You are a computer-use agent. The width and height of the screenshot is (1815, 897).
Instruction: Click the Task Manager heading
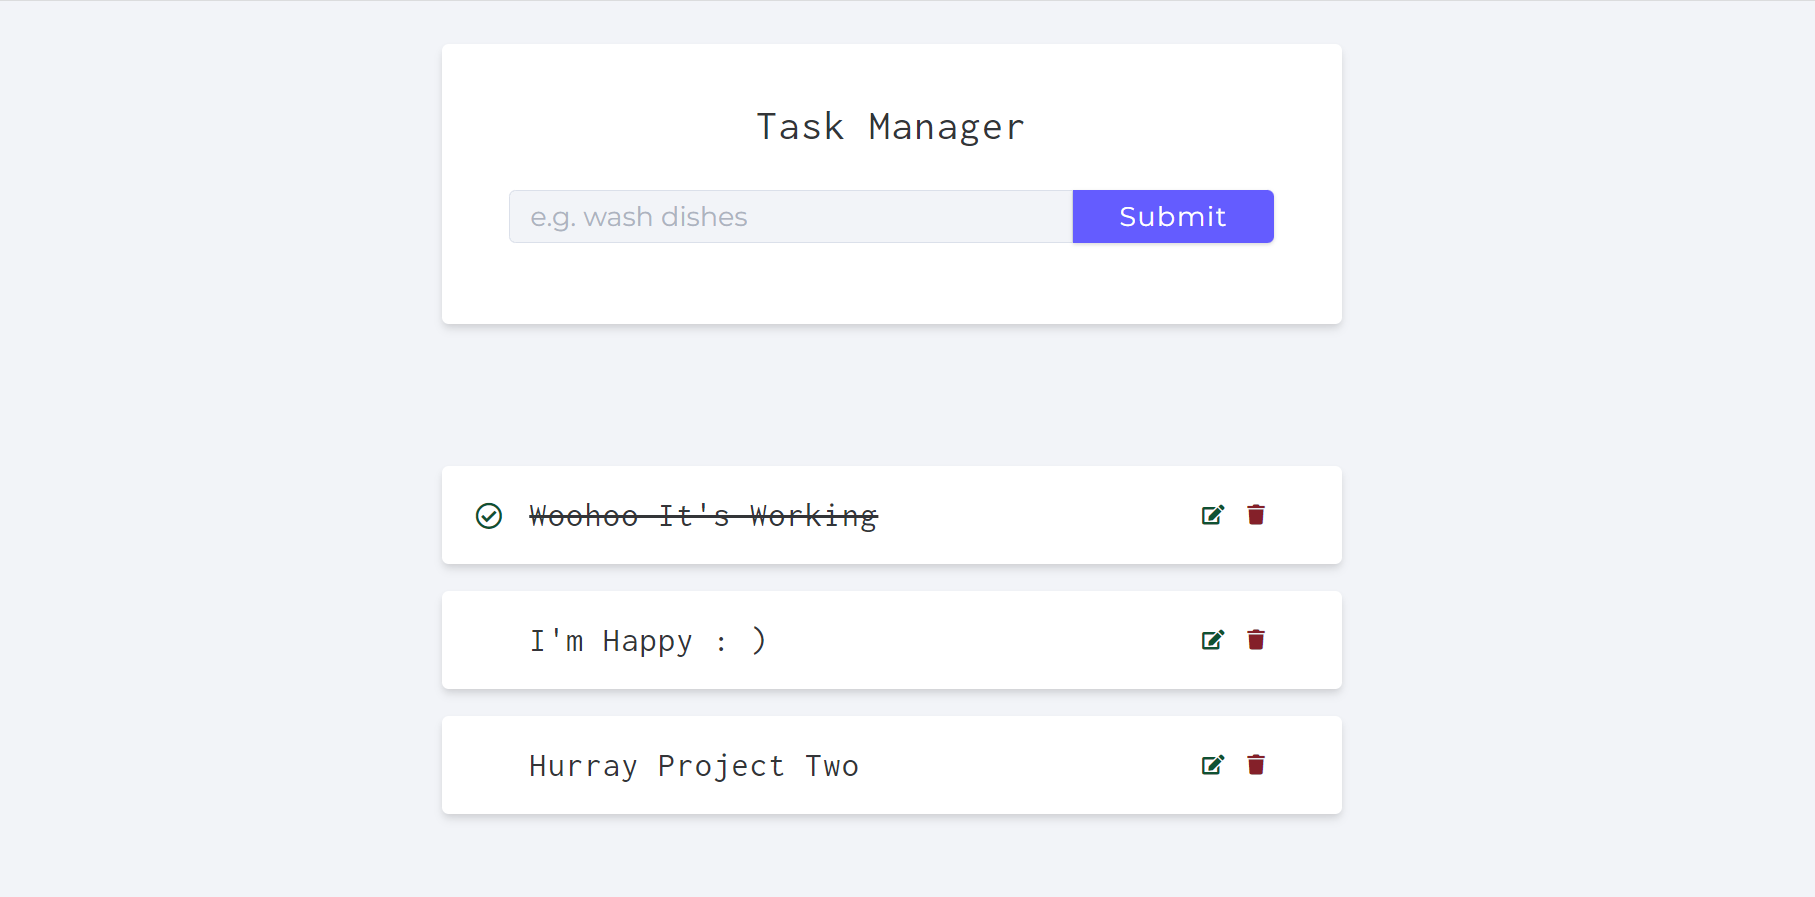tap(891, 127)
